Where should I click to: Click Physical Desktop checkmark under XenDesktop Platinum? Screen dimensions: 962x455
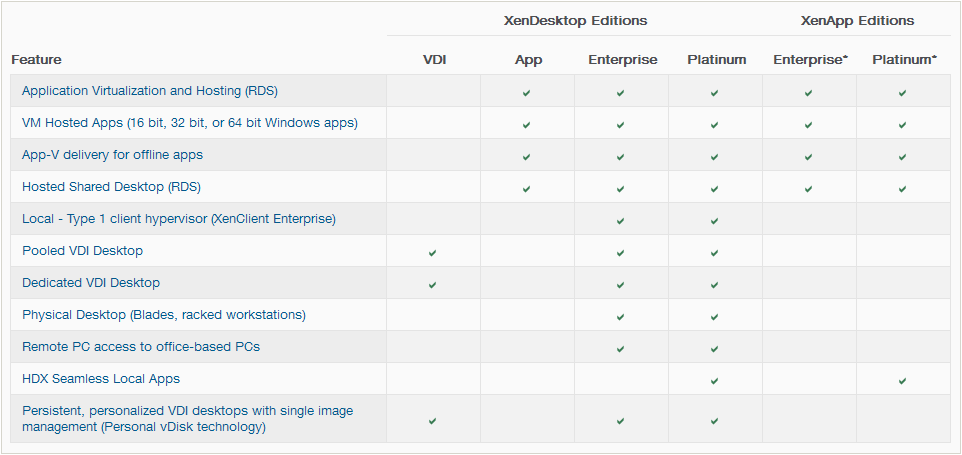714,317
